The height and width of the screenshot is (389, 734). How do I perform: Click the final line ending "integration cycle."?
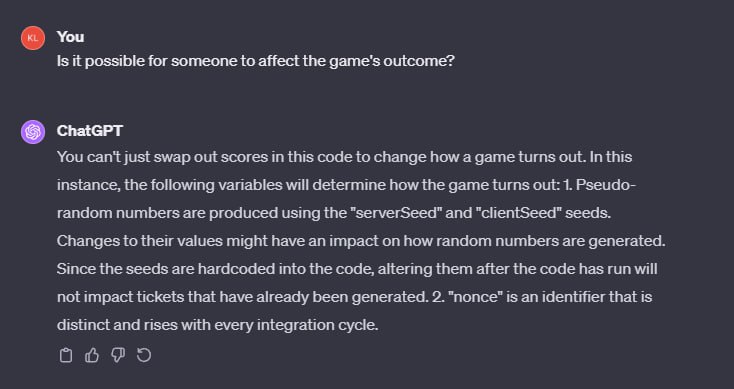click(217, 325)
